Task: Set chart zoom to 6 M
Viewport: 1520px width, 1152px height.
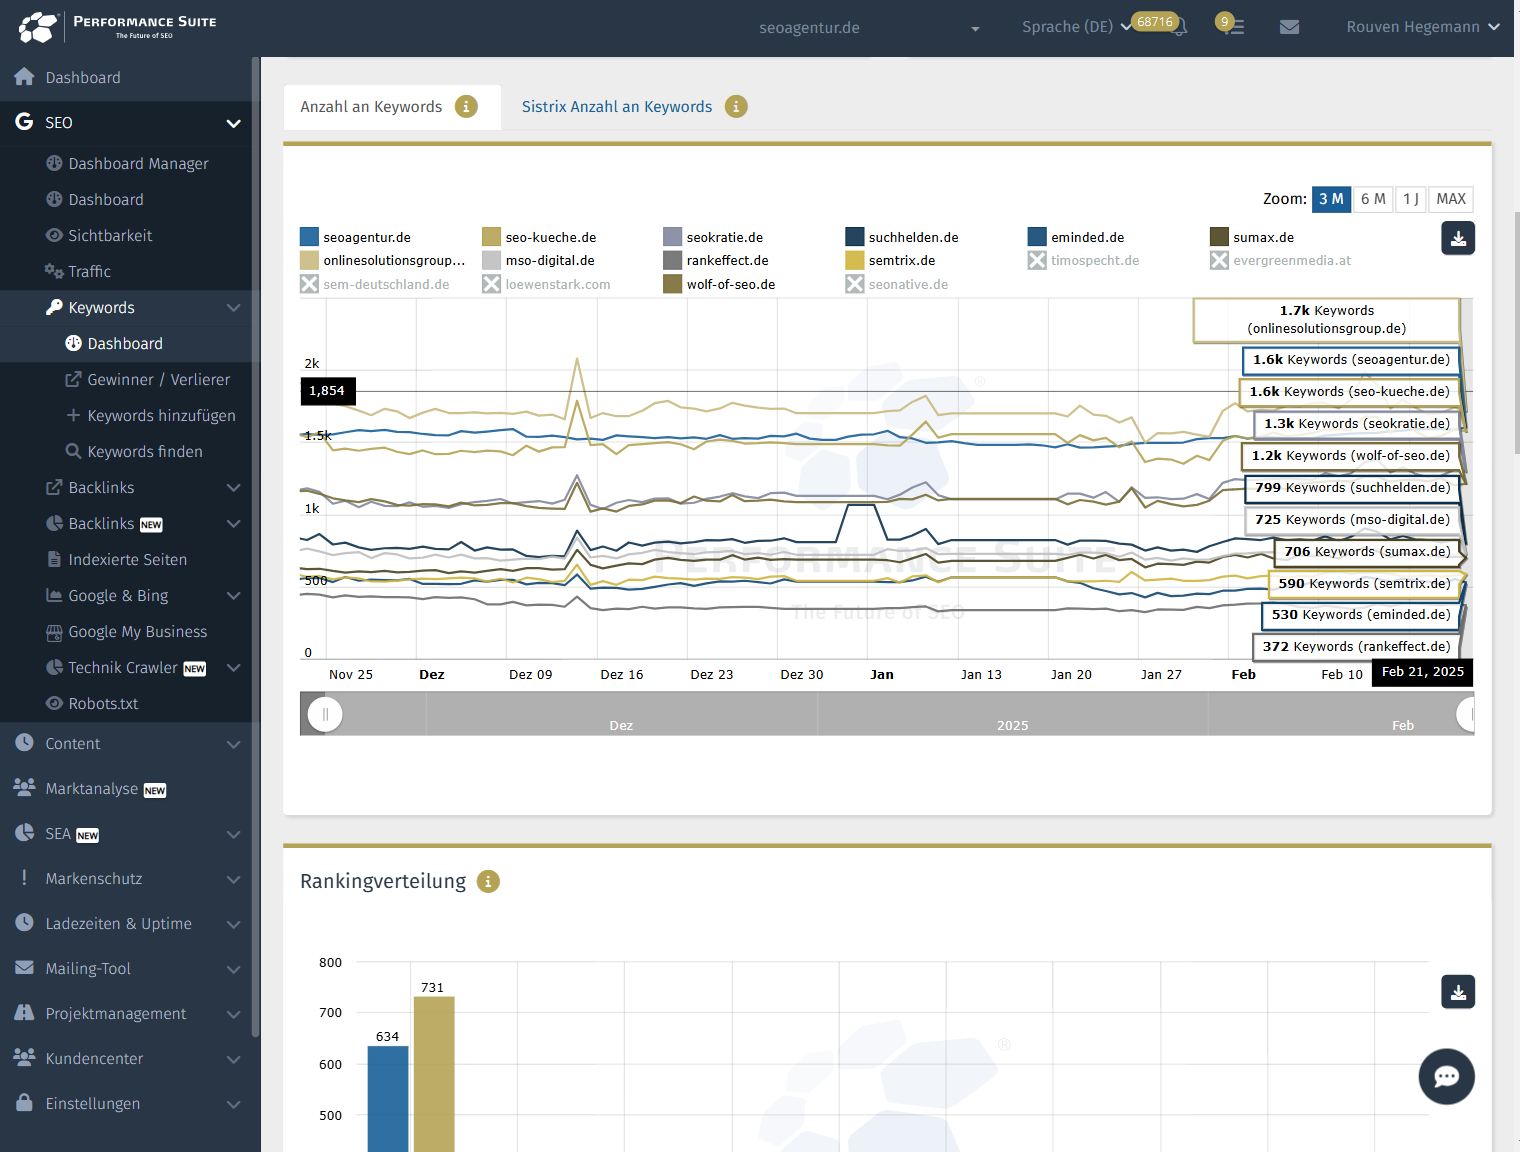Action: pos(1373,199)
